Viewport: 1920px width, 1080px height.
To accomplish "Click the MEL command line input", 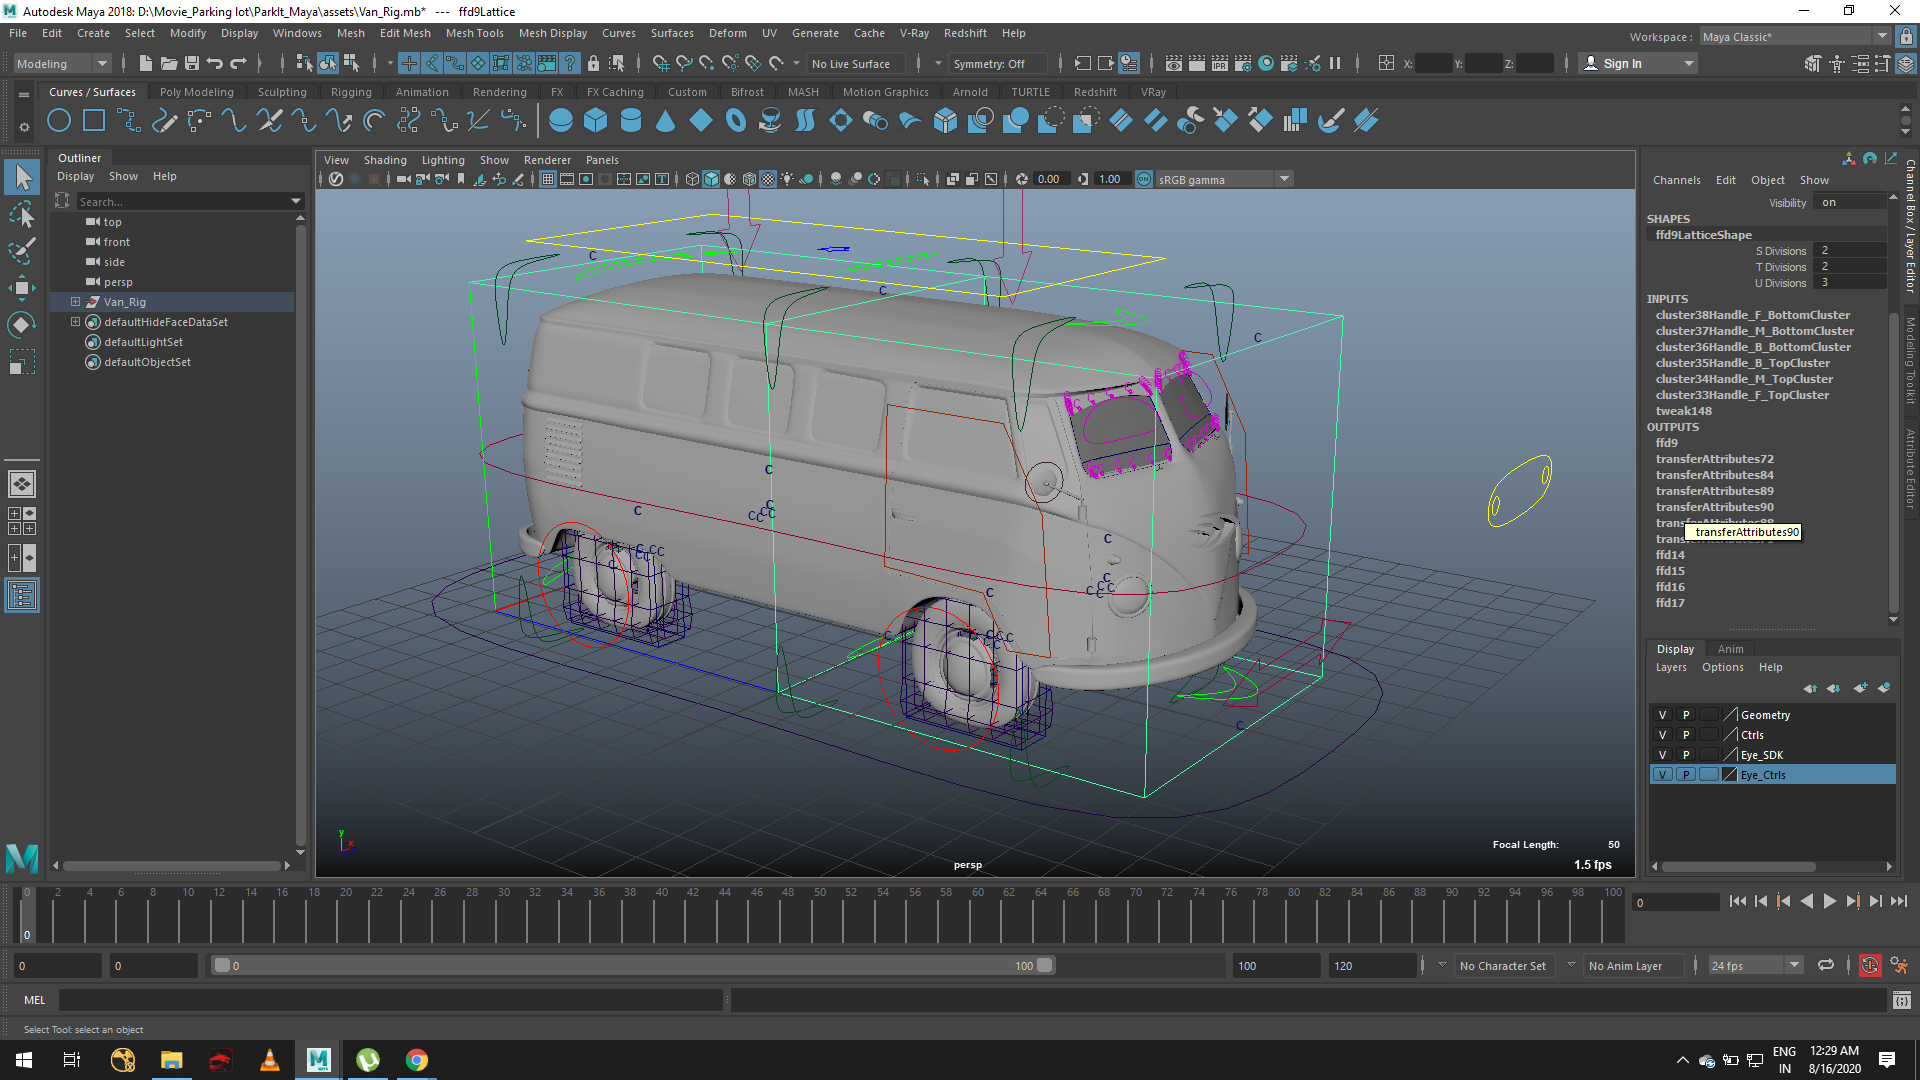I will (x=390, y=1000).
